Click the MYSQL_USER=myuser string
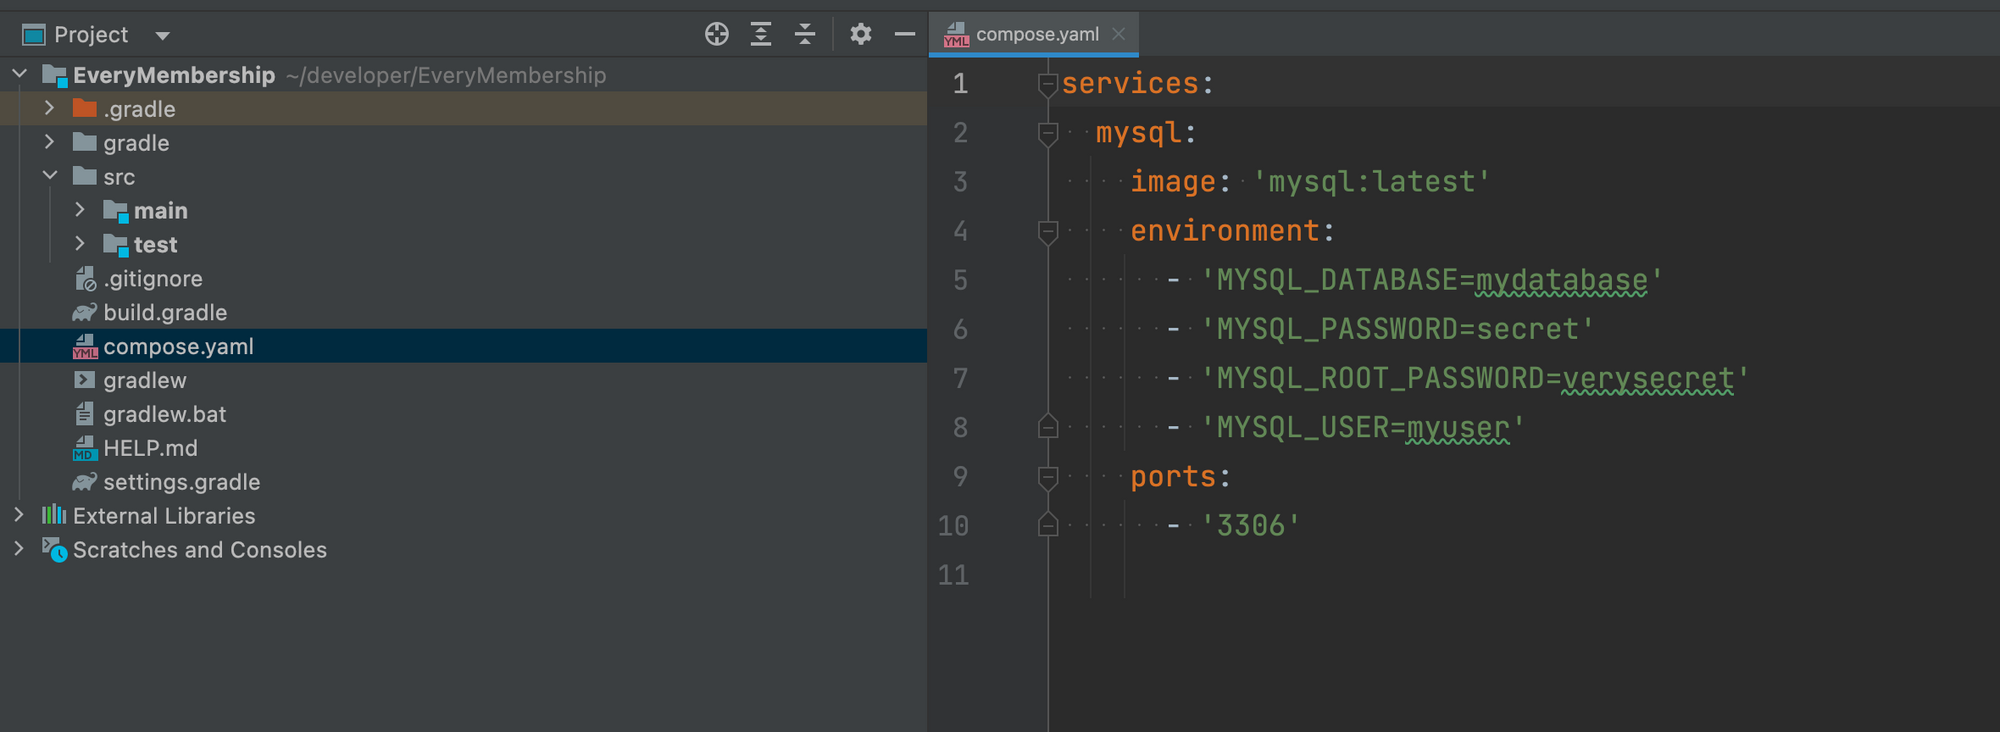Screen dimensions: 2000x732 click(1363, 427)
